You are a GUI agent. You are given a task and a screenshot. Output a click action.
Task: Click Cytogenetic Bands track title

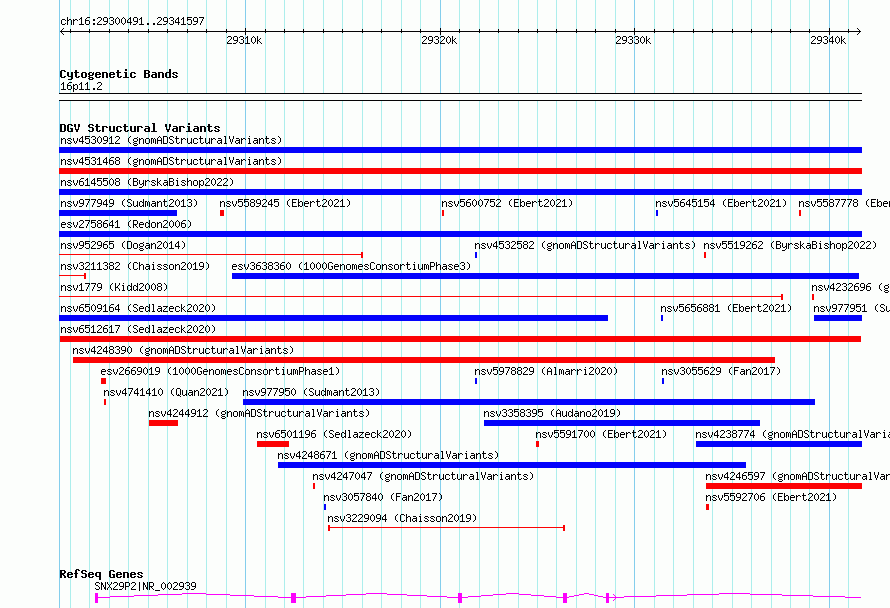click(x=119, y=74)
